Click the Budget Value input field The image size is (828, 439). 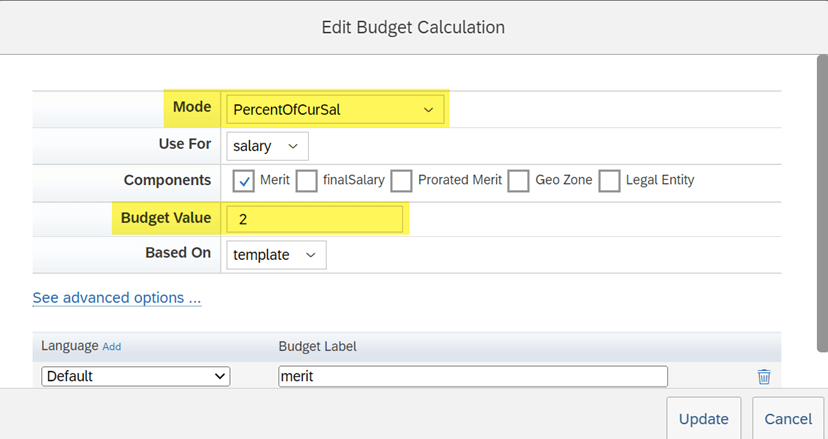[315, 219]
